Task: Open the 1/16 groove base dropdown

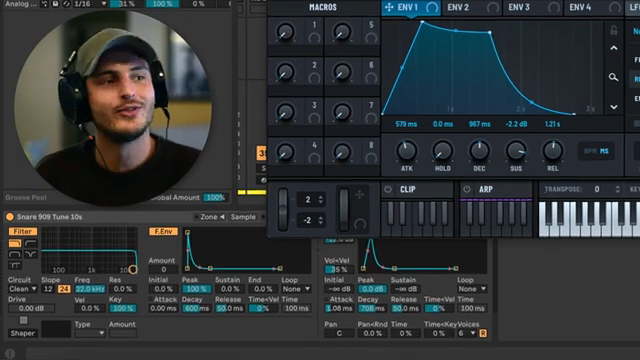Action: click(90, 4)
